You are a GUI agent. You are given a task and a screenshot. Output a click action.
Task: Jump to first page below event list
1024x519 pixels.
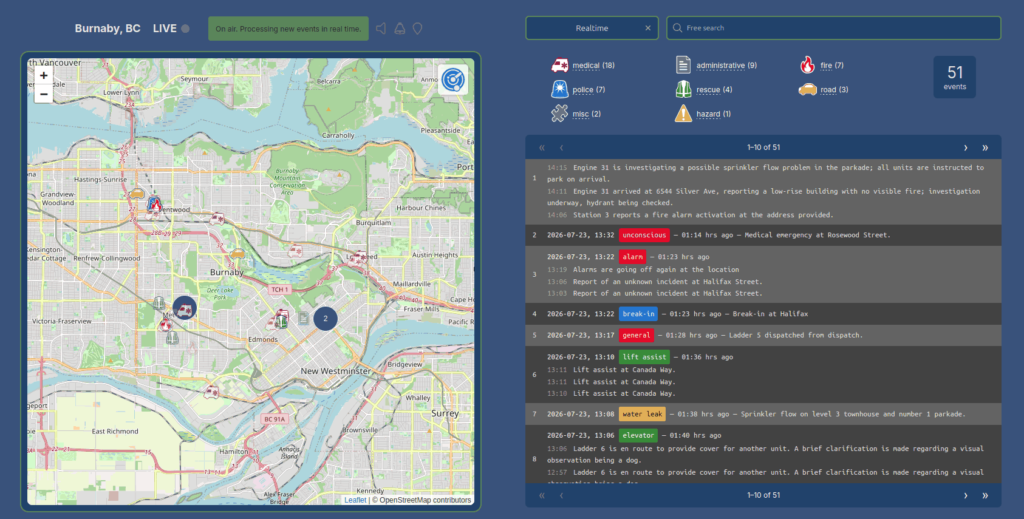[x=541, y=495]
